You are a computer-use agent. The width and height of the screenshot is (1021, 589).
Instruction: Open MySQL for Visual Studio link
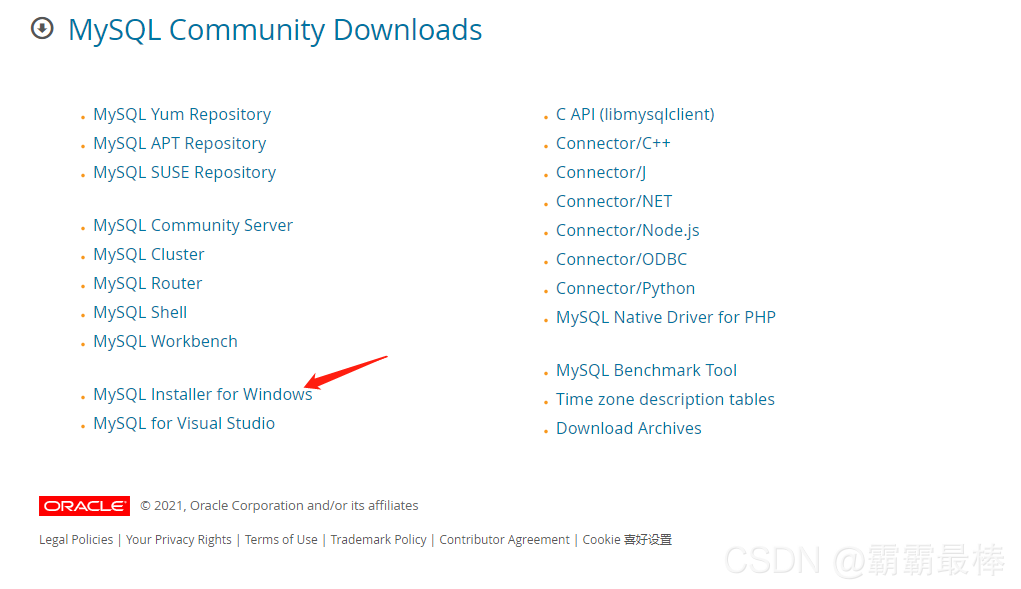184,423
